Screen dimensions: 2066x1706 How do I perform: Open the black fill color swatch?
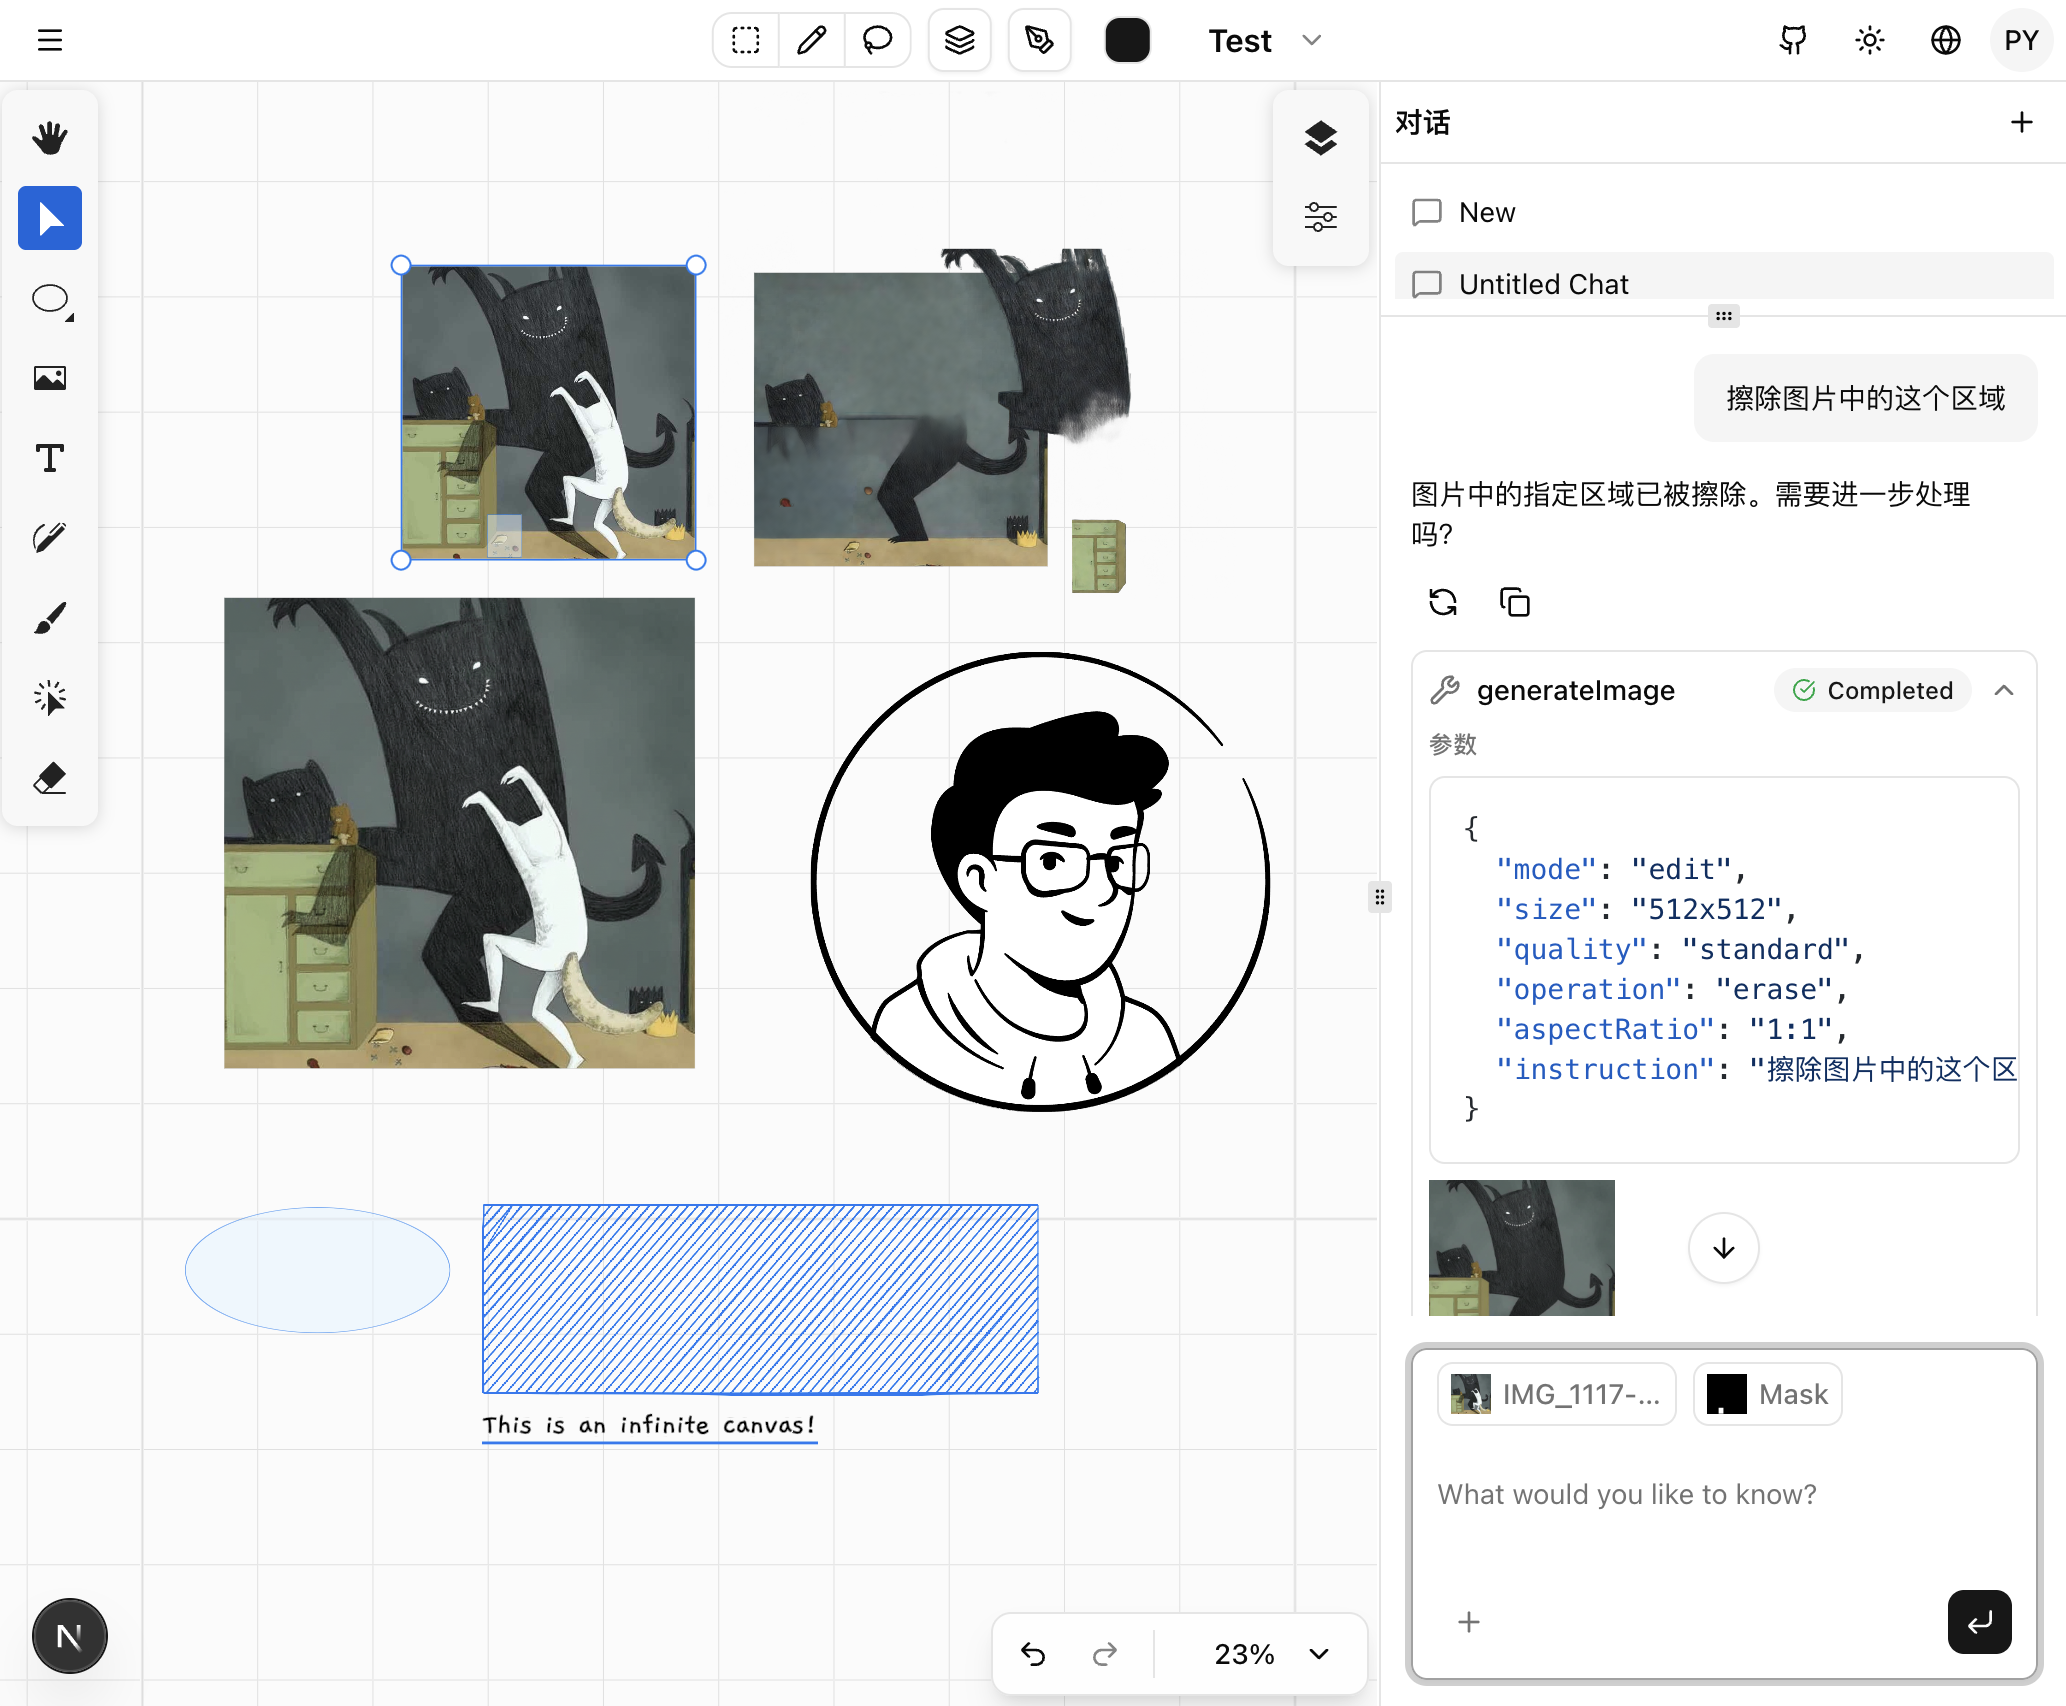pyautogui.click(x=1127, y=40)
